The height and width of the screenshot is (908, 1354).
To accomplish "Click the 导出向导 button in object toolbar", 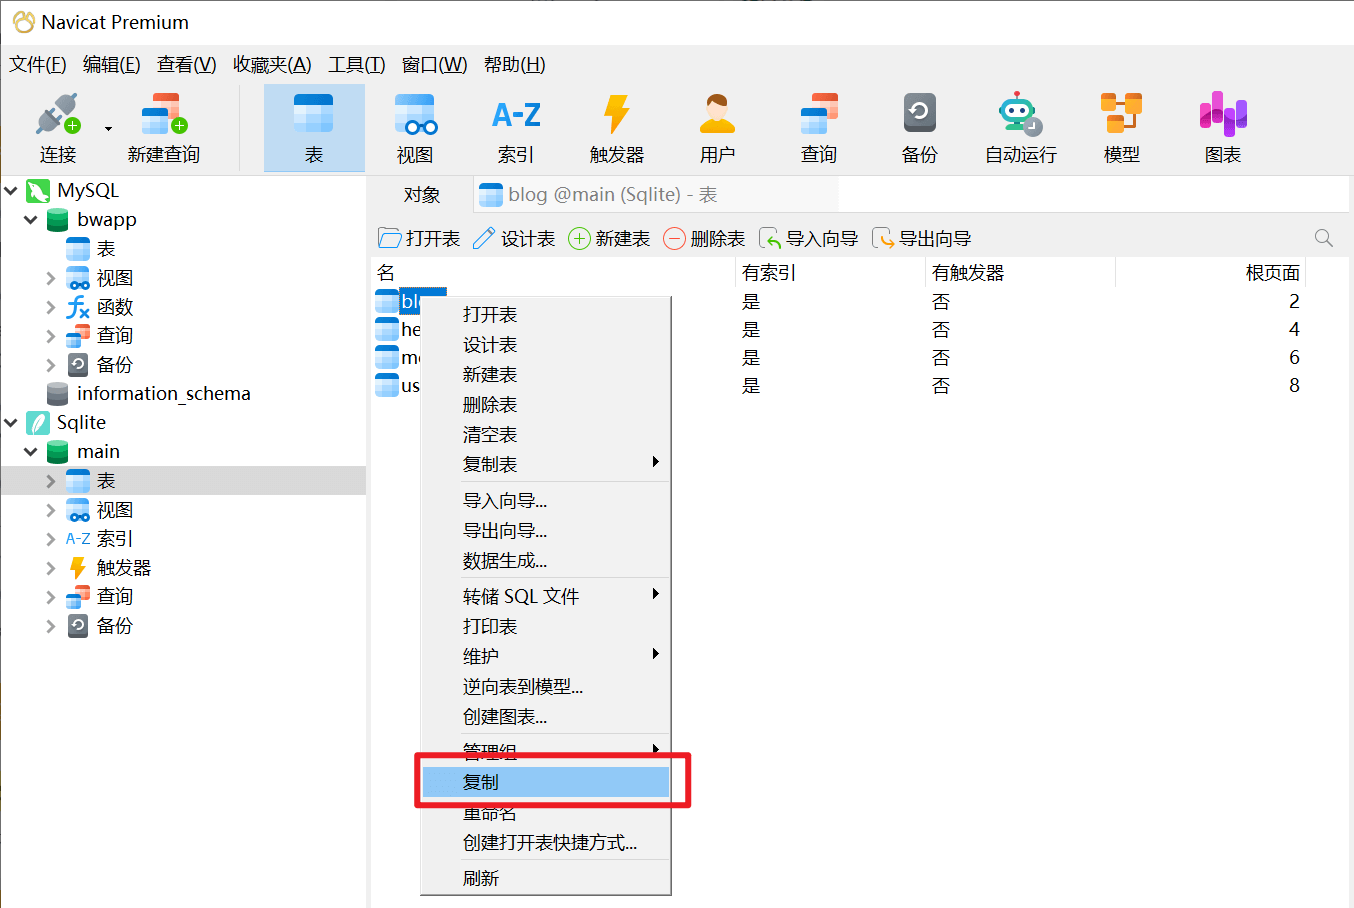I will (922, 238).
